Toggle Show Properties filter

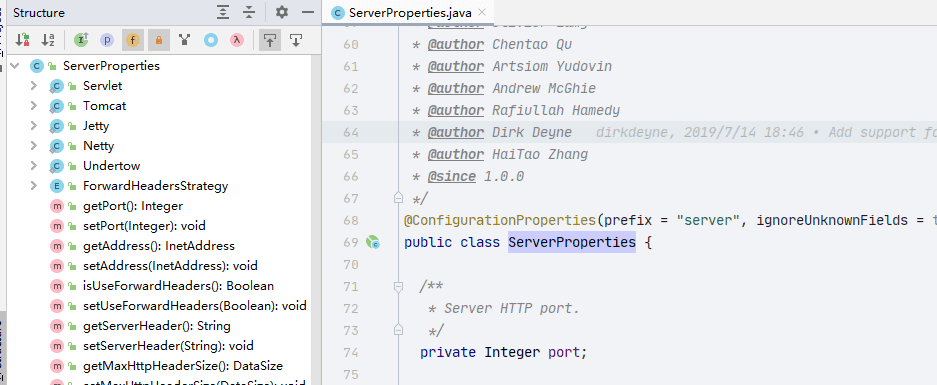tap(107, 40)
